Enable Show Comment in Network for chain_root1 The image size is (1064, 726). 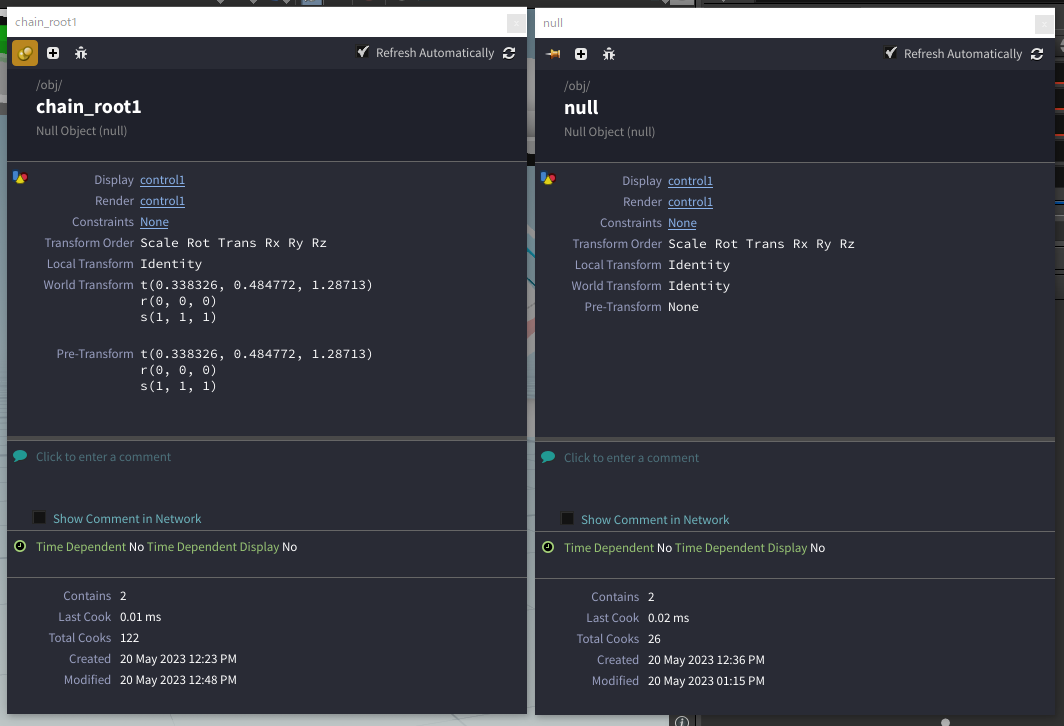click(39, 518)
